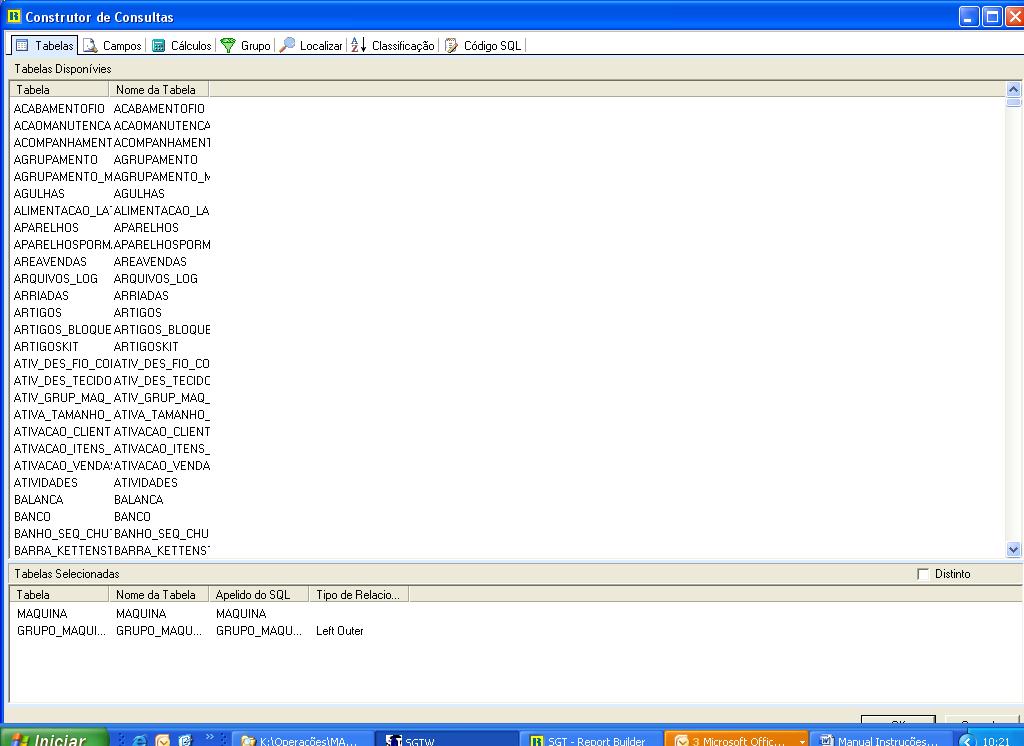The height and width of the screenshot is (746, 1024).
Task: Click the Código SQL notepad icon
Action: coord(451,46)
